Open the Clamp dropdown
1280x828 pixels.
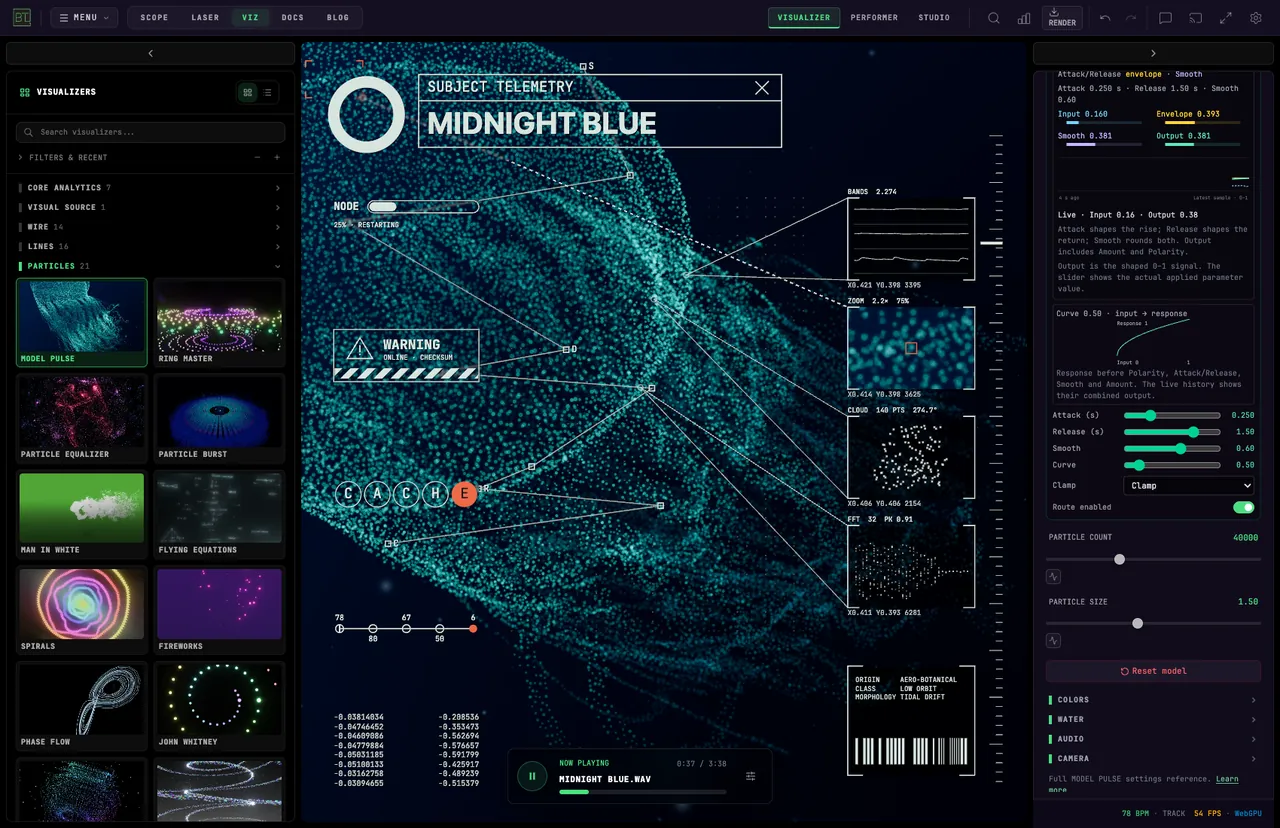tap(1189, 485)
